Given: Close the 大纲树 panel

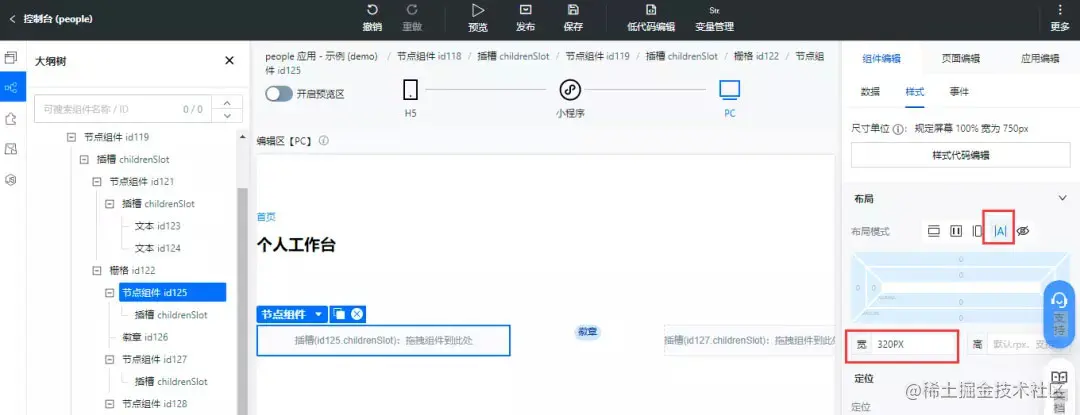Looking at the screenshot, I should [x=229, y=61].
